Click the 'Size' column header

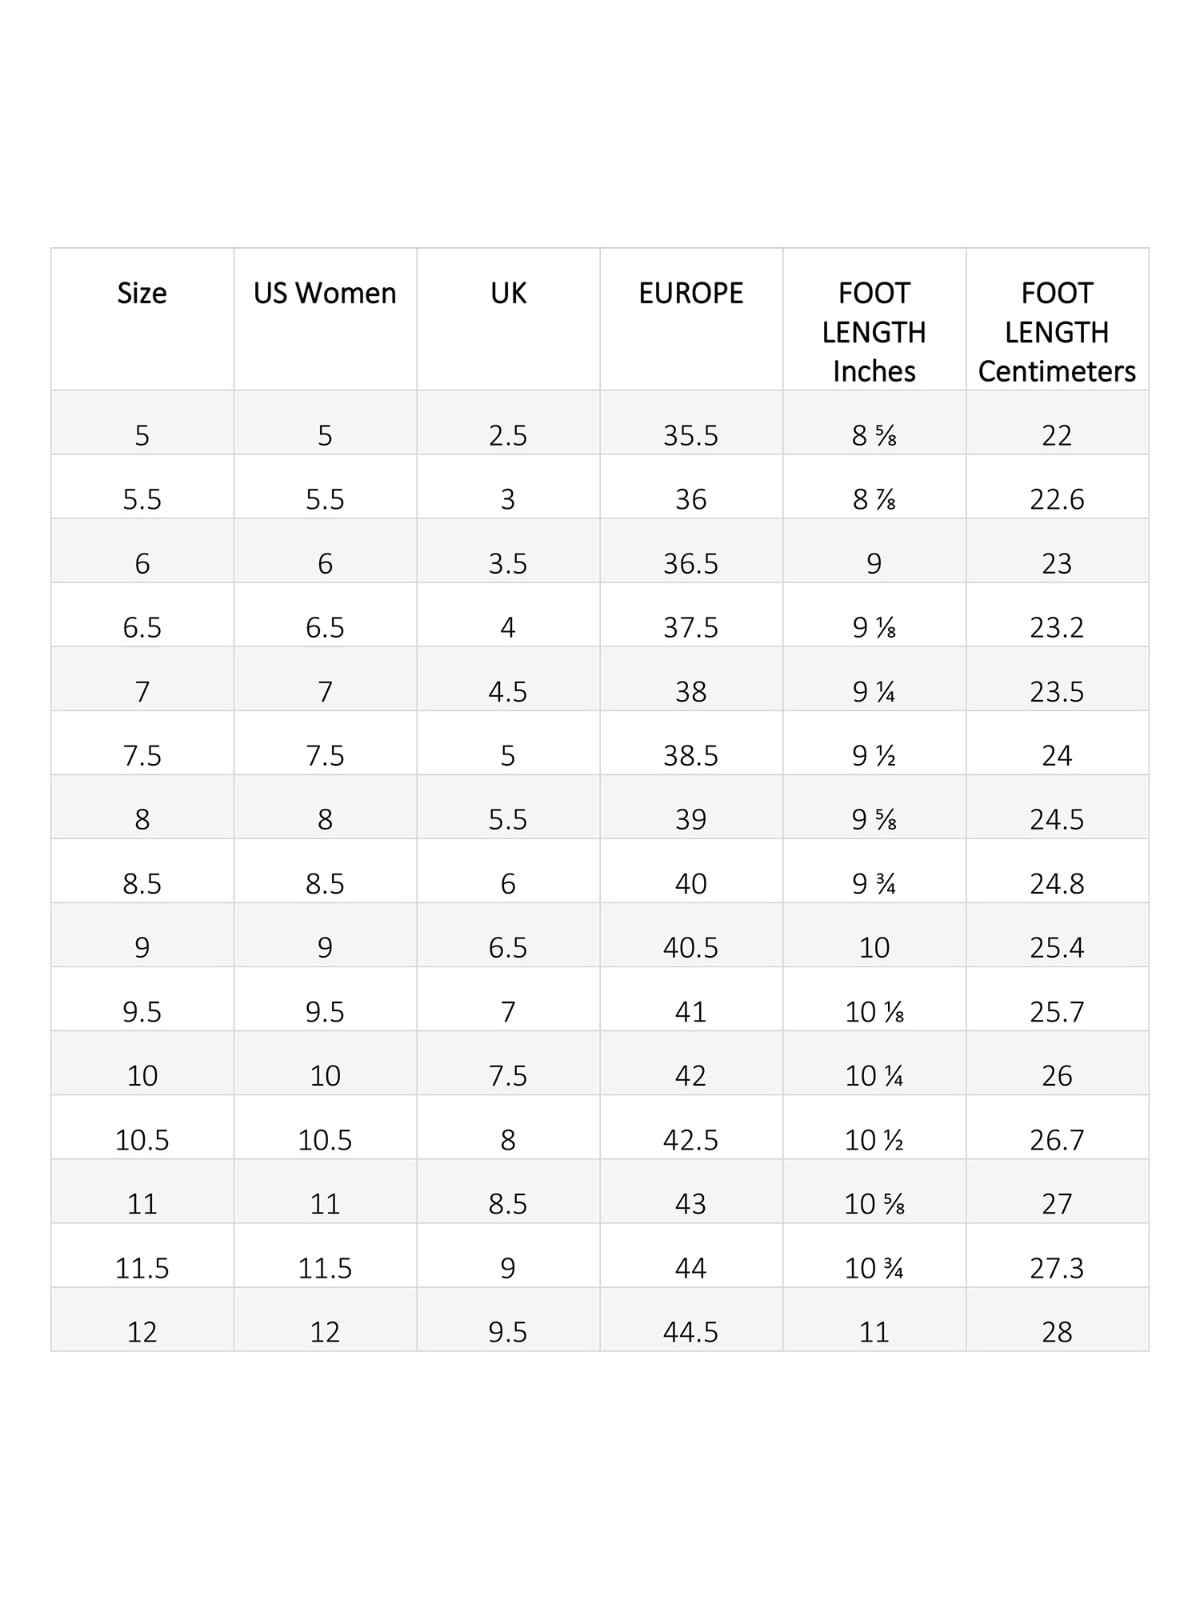(x=142, y=293)
